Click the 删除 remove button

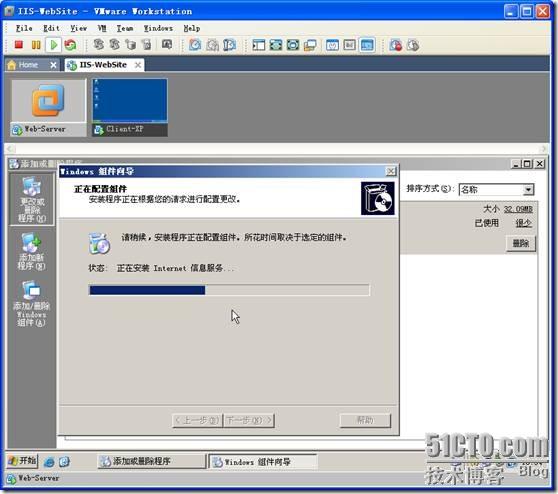521,243
